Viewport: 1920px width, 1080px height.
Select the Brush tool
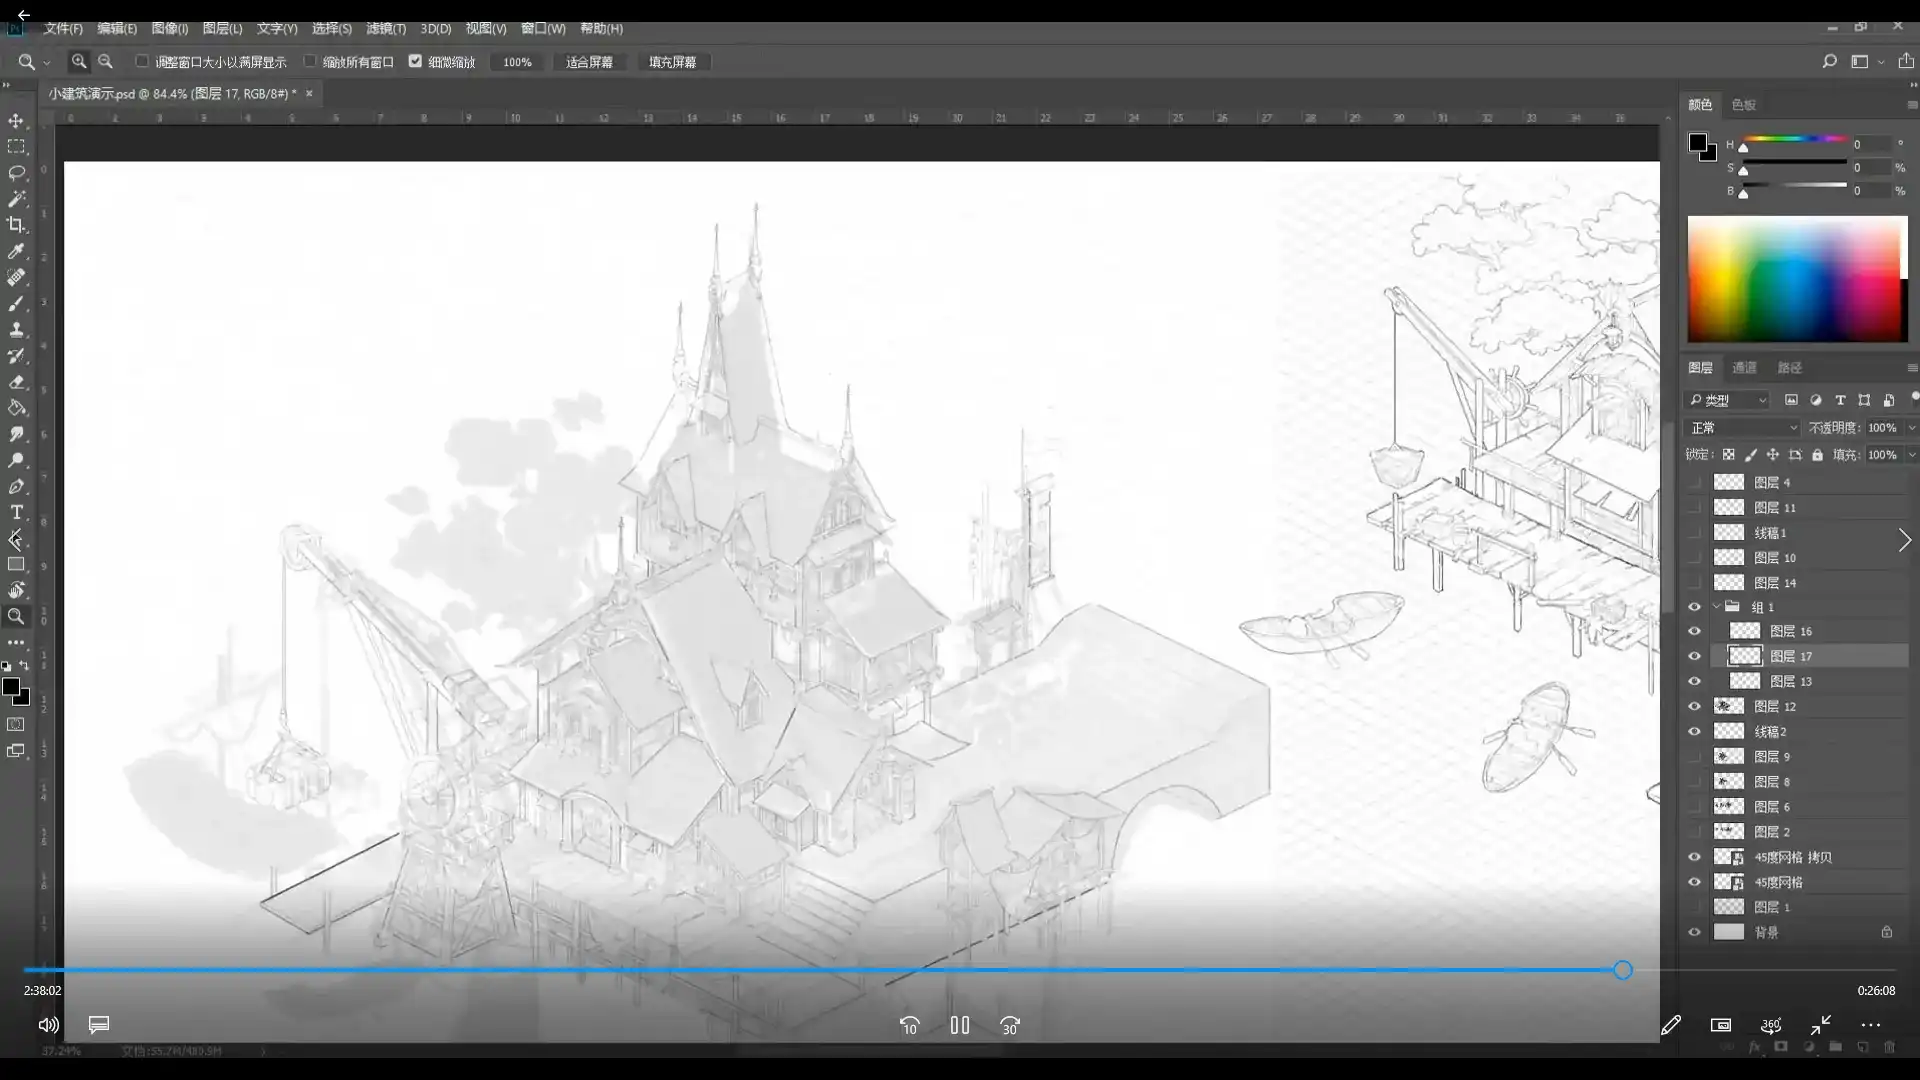coord(16,303)
